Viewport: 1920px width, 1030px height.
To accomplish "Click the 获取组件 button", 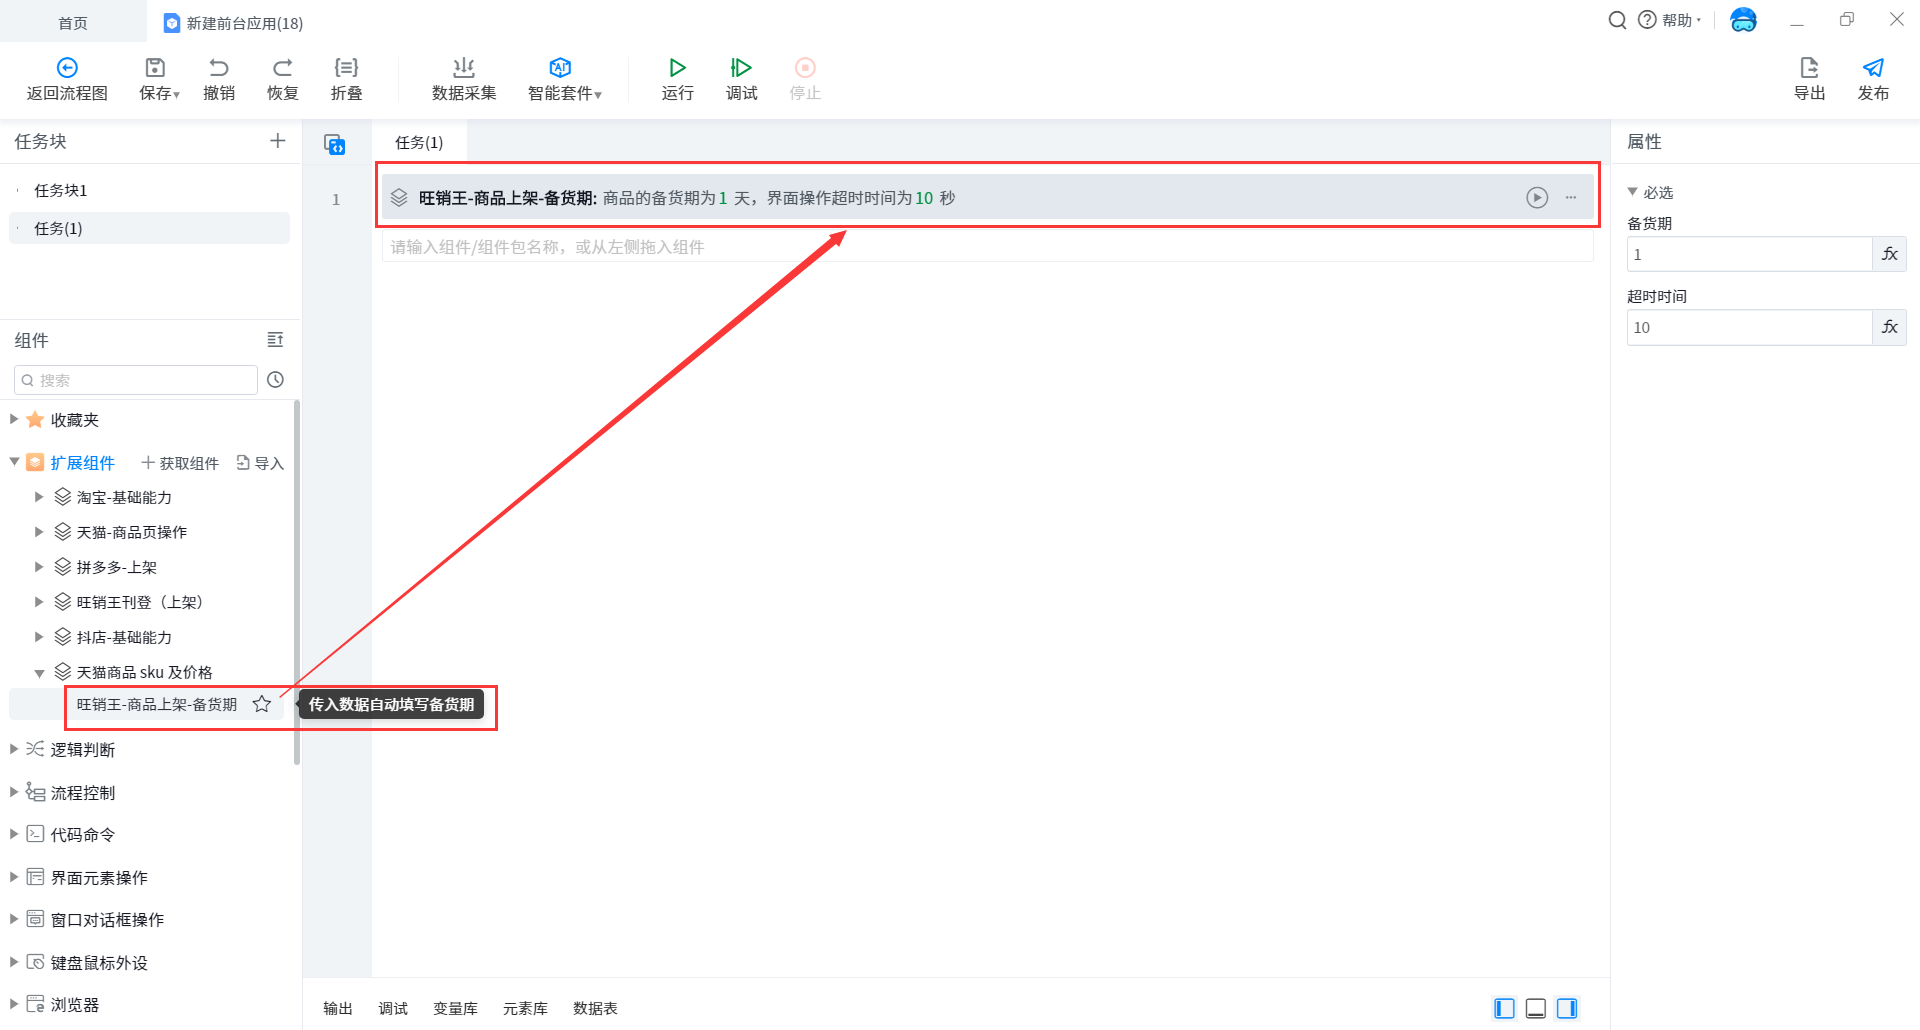I will click(x=180, y=463).
